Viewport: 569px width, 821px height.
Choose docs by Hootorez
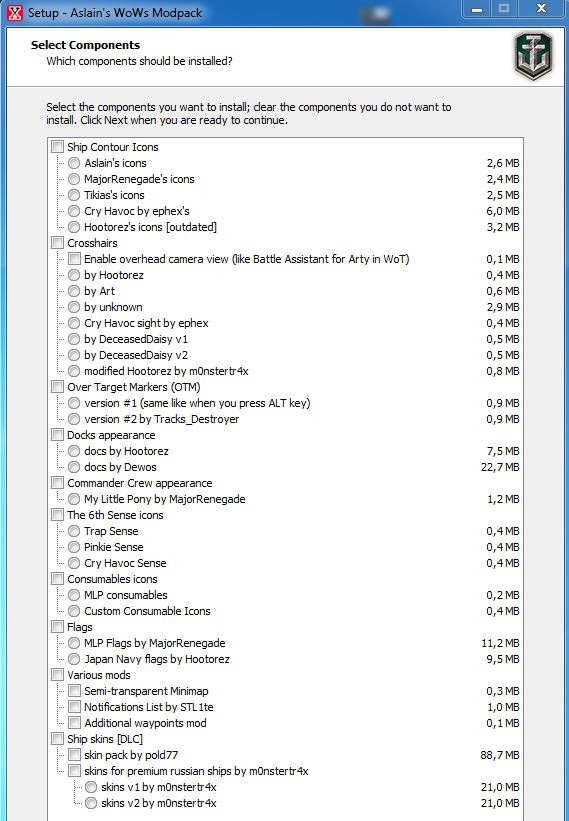(x=74, y=451)
